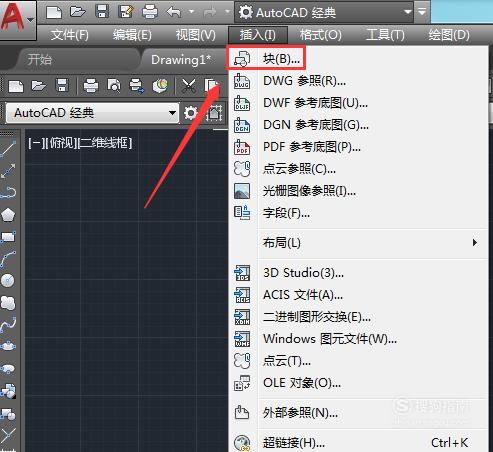
Task: Select the Circle tool
Action: [x=8, y=281]
